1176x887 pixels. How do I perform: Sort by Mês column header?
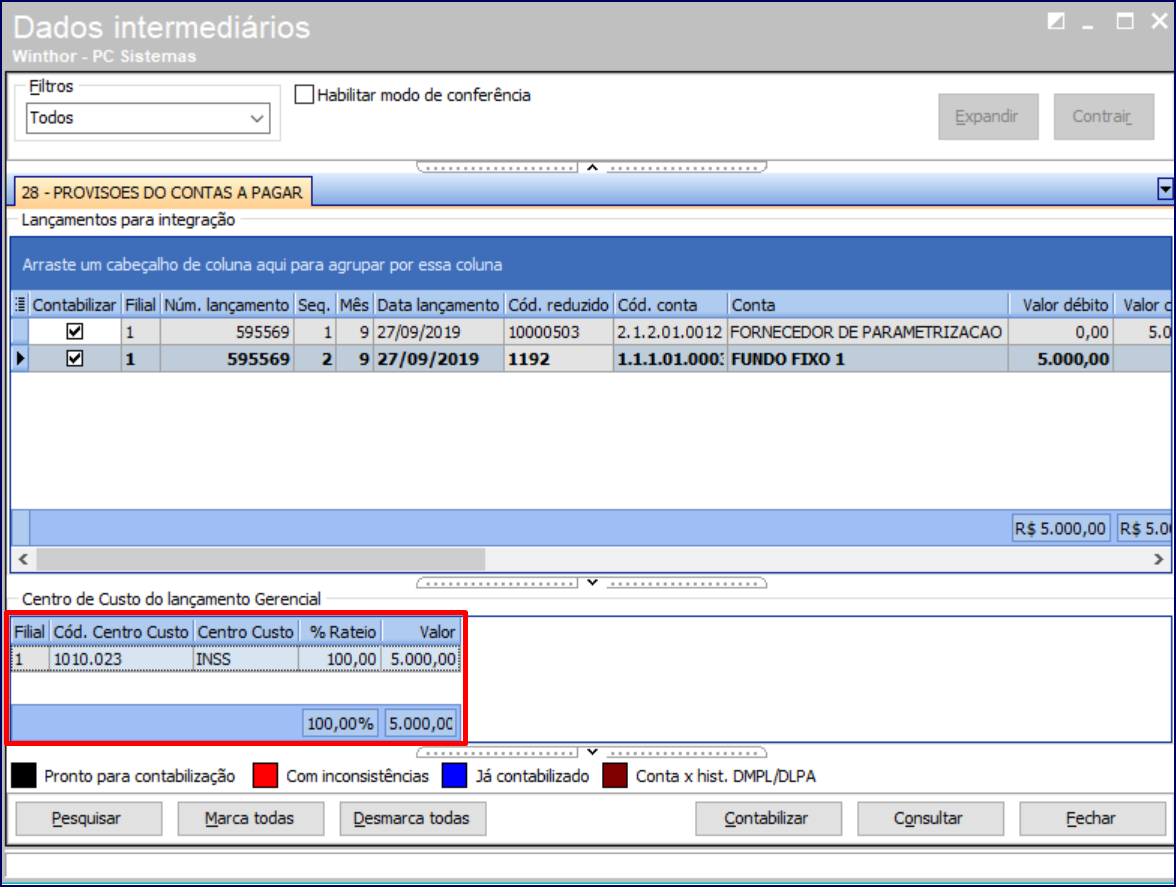click(354, 304)
